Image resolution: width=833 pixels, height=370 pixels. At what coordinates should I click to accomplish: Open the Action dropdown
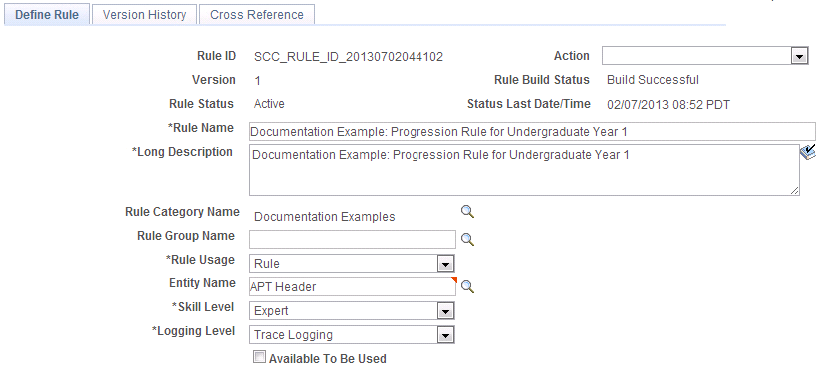[705, 56]
